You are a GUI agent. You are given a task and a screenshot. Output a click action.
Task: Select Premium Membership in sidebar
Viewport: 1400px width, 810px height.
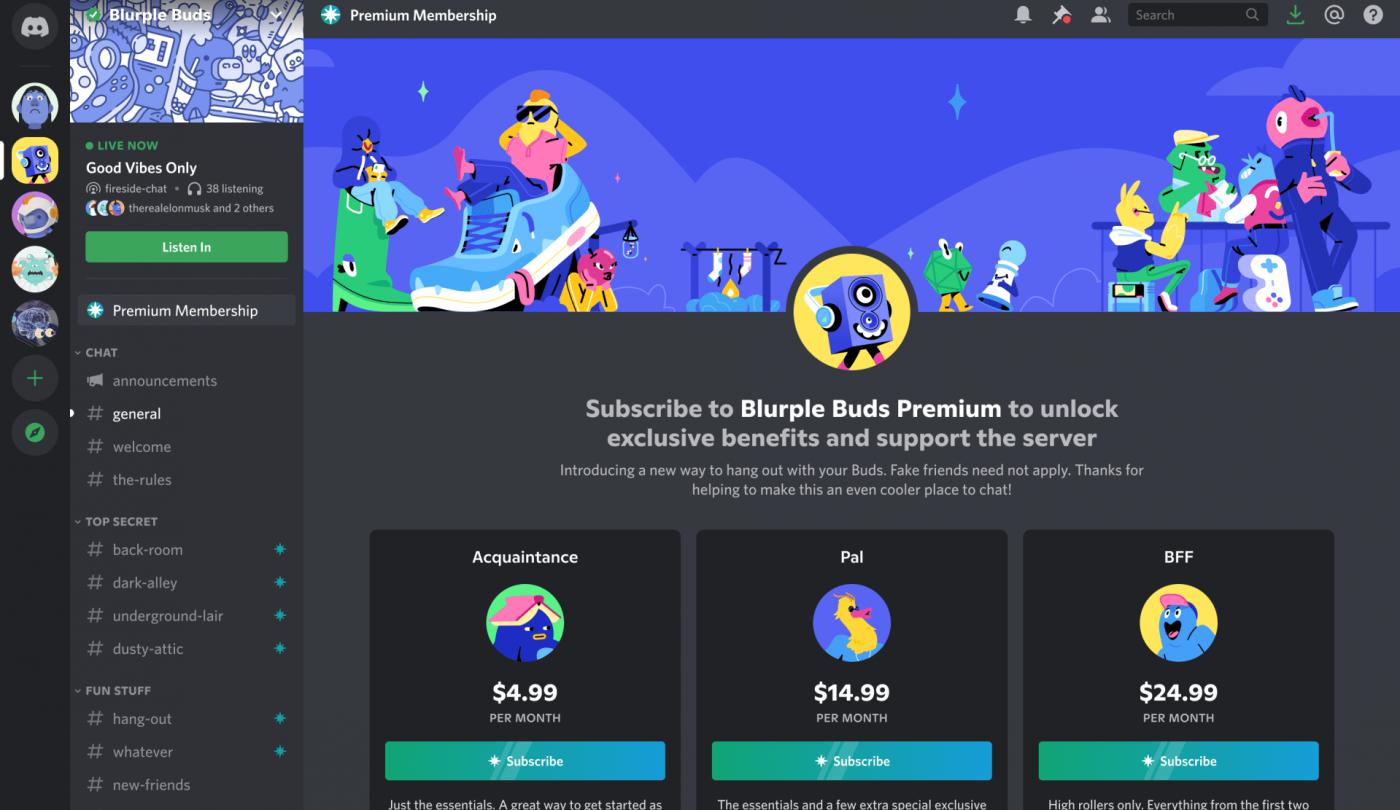tap(186, 310)
